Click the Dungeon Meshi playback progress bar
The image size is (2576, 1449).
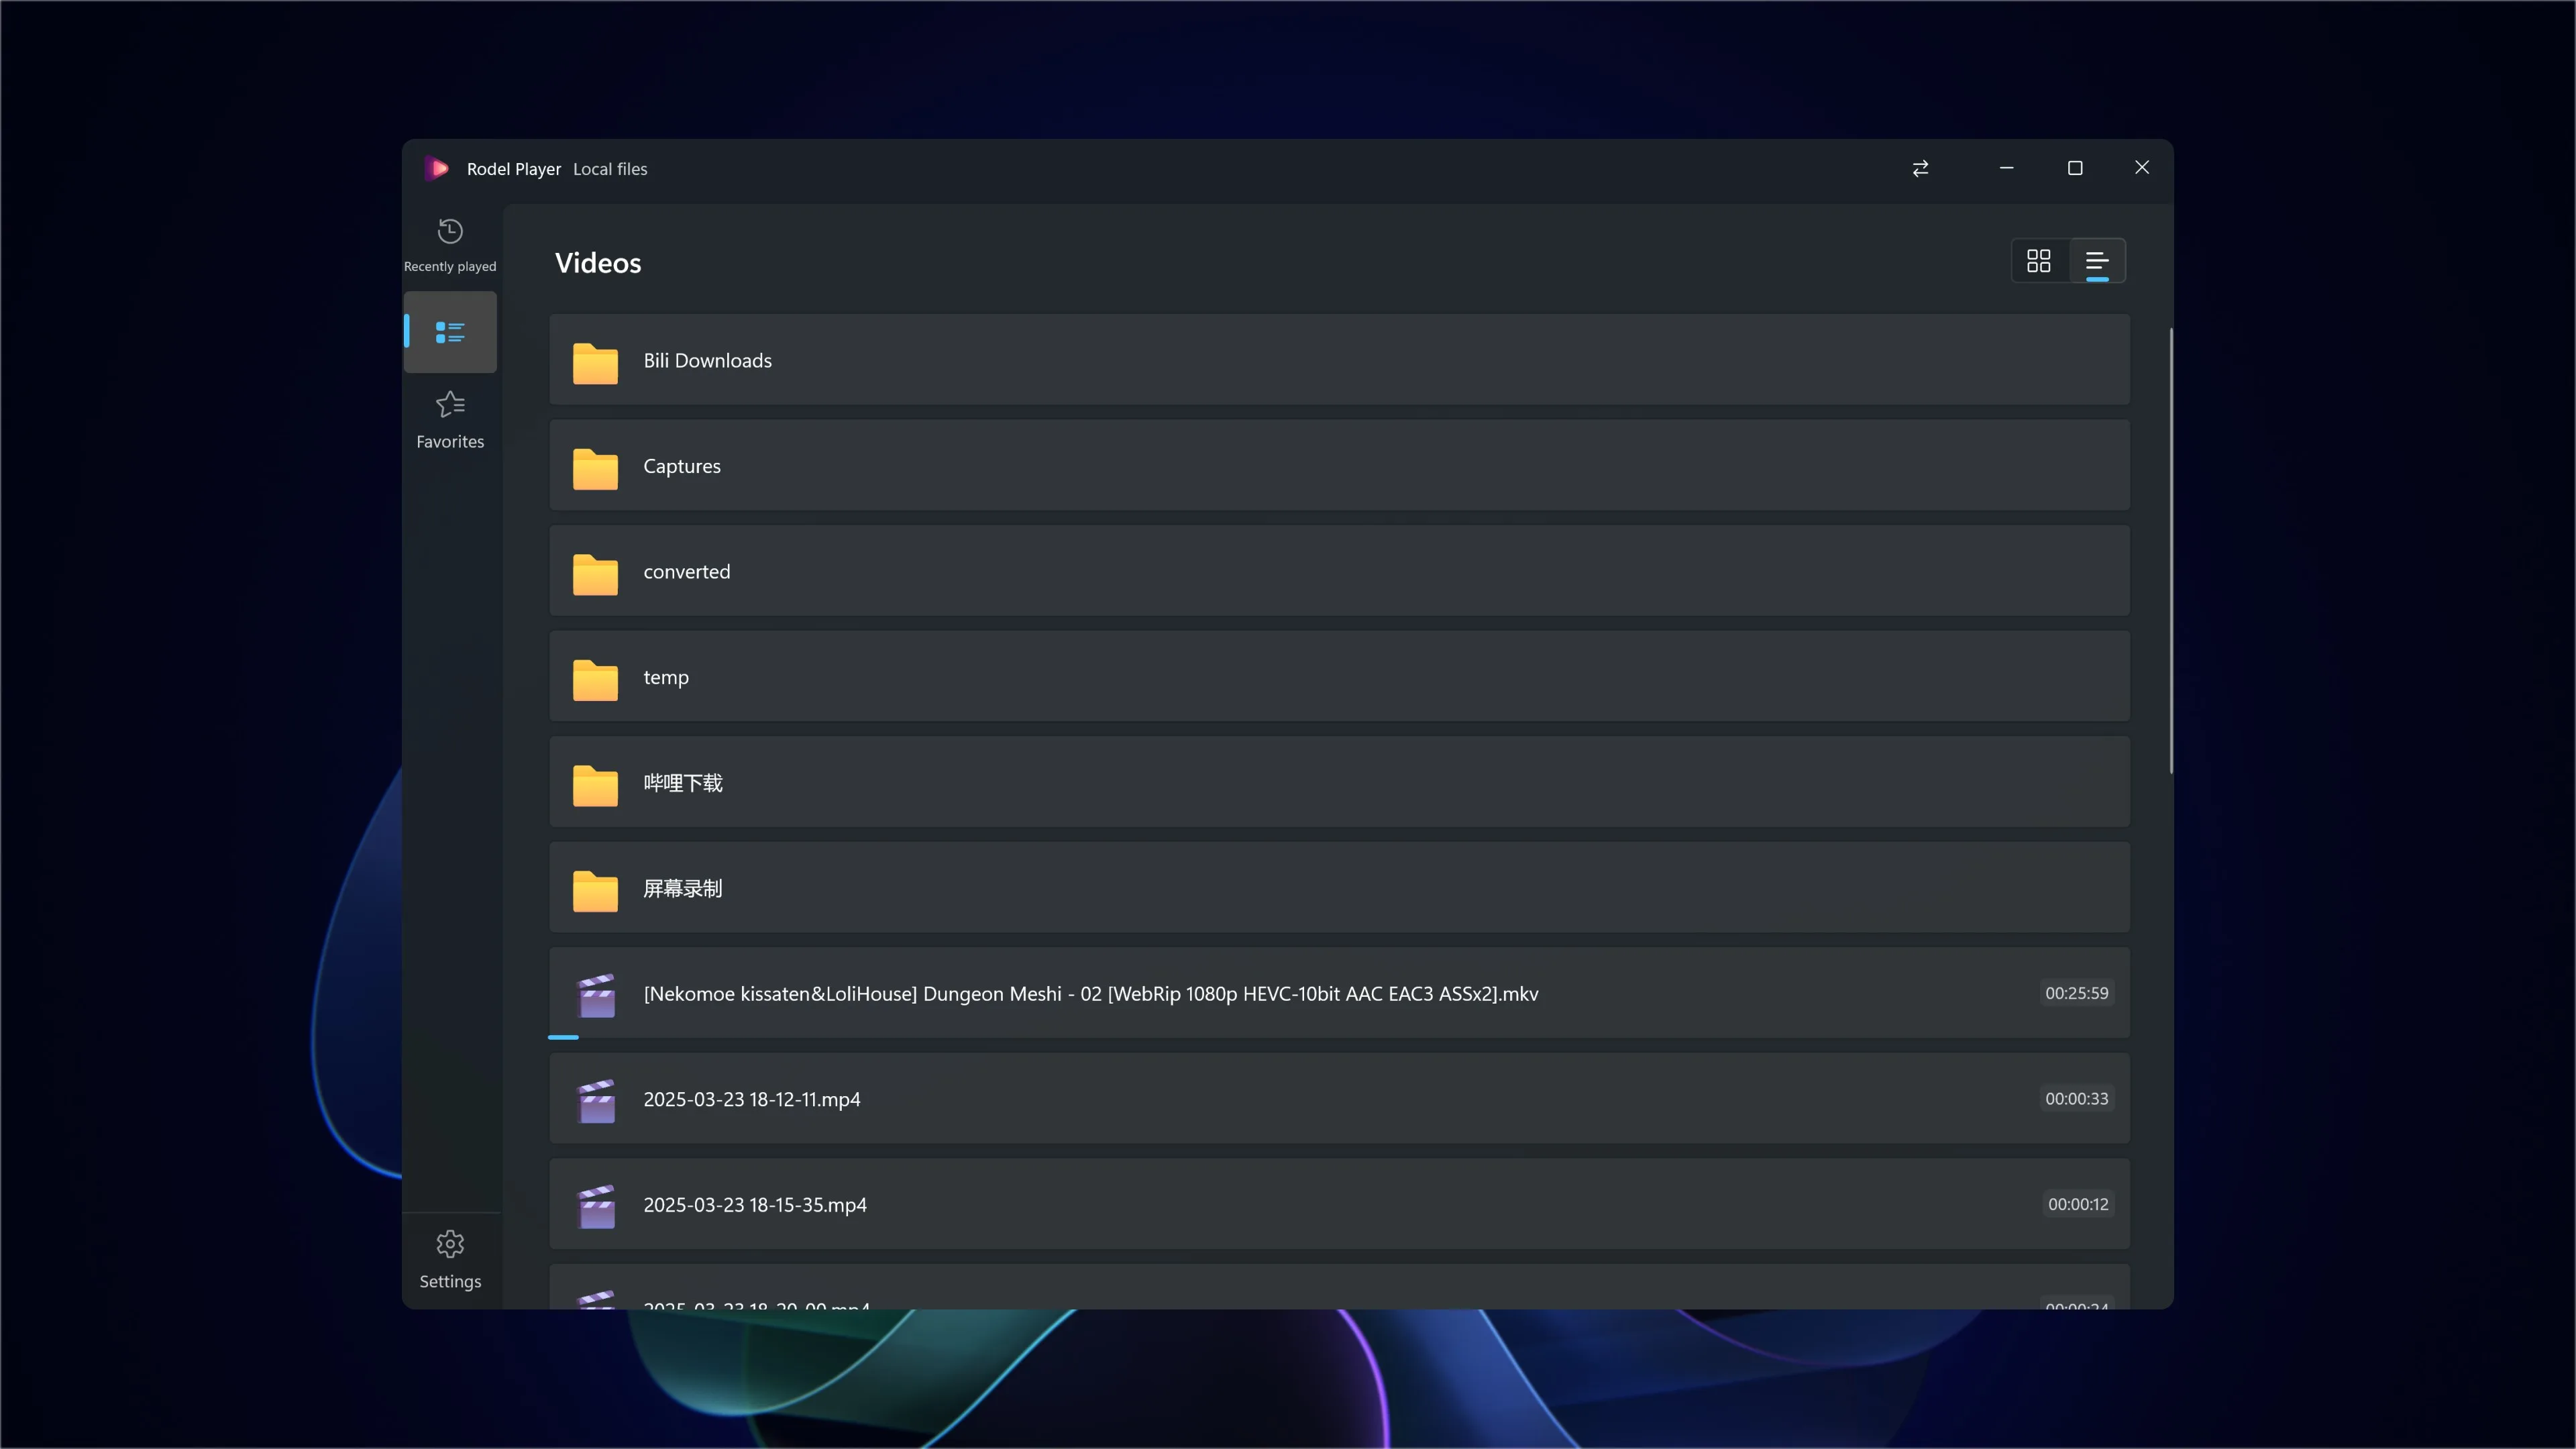(x=563, y=1037)
